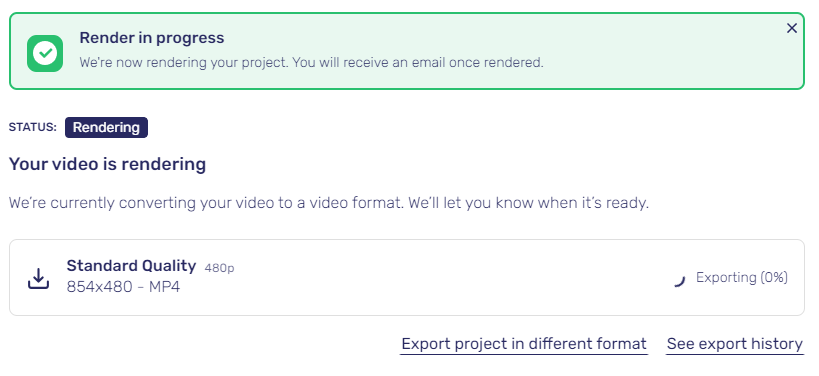Click the 854x480 - MP4 format text

(x=123, y=287)
